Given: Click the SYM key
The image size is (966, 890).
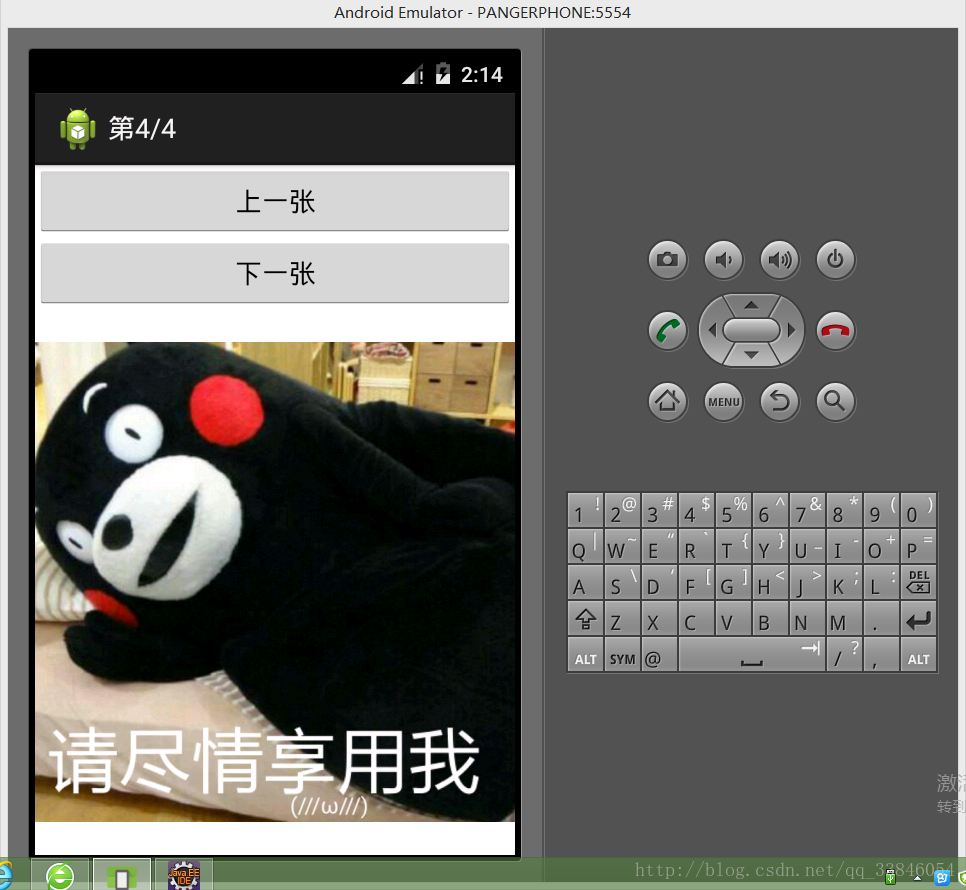Looking at the screenshot, I should coord(622,655).
